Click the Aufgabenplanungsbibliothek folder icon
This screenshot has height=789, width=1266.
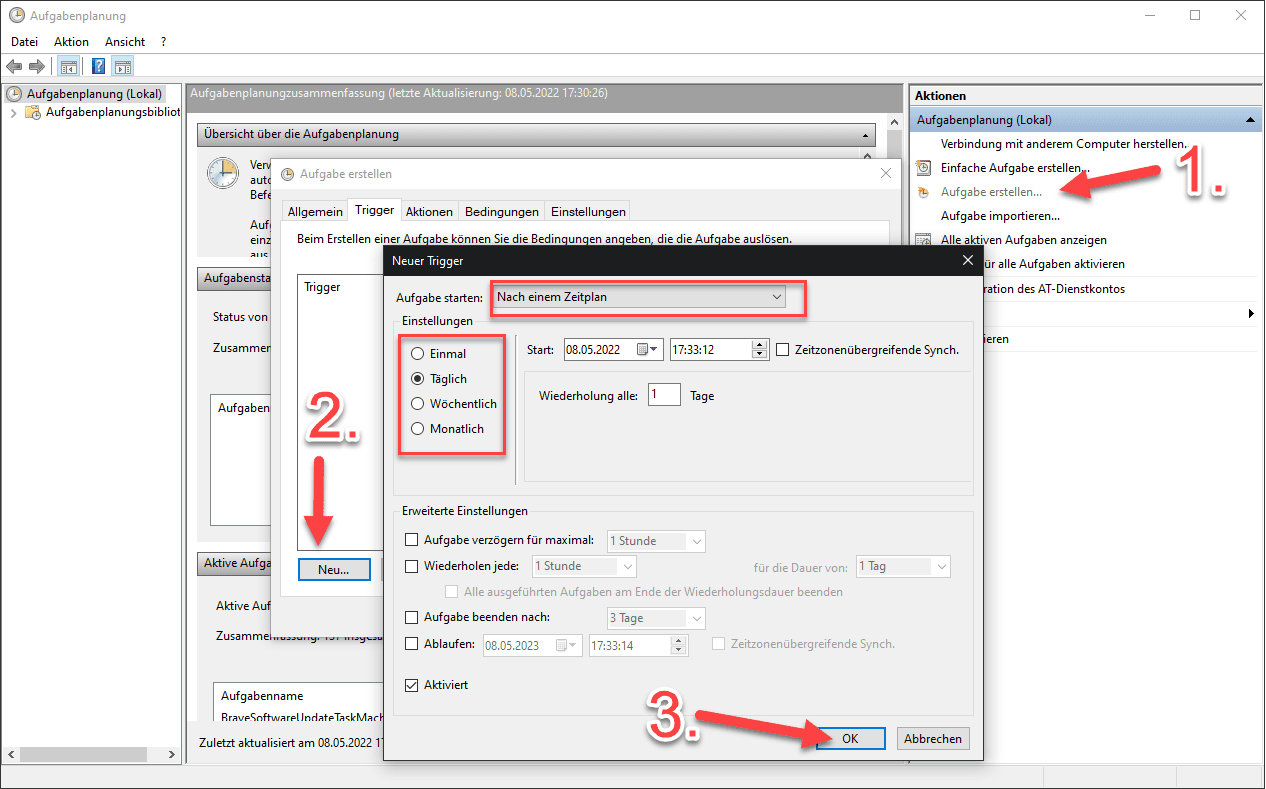[x=33, y=112]
